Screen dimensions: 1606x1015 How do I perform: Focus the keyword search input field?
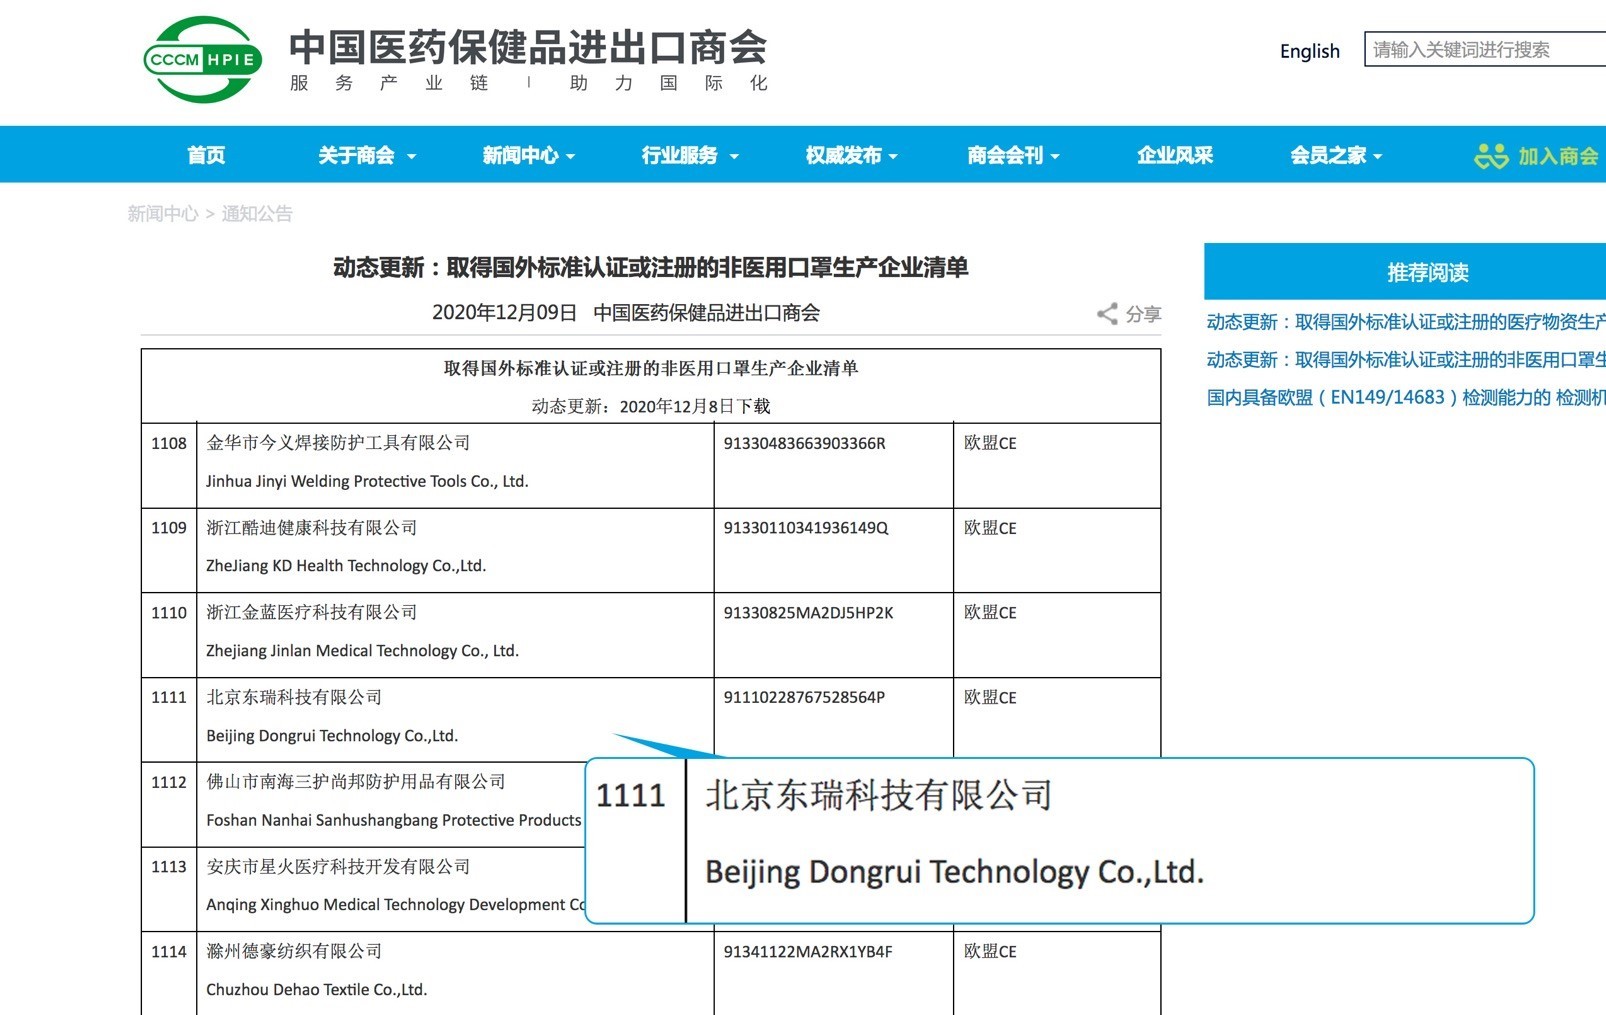click(1485, 49)
